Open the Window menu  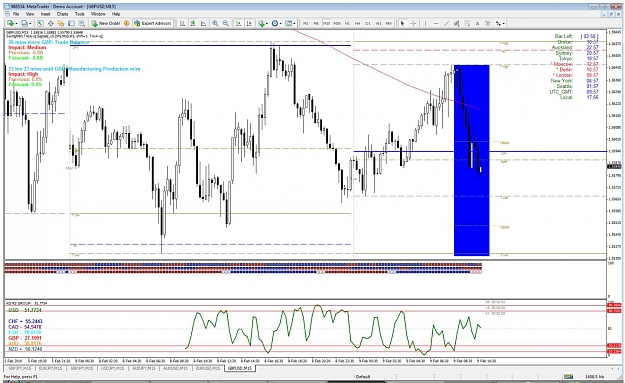98,14
